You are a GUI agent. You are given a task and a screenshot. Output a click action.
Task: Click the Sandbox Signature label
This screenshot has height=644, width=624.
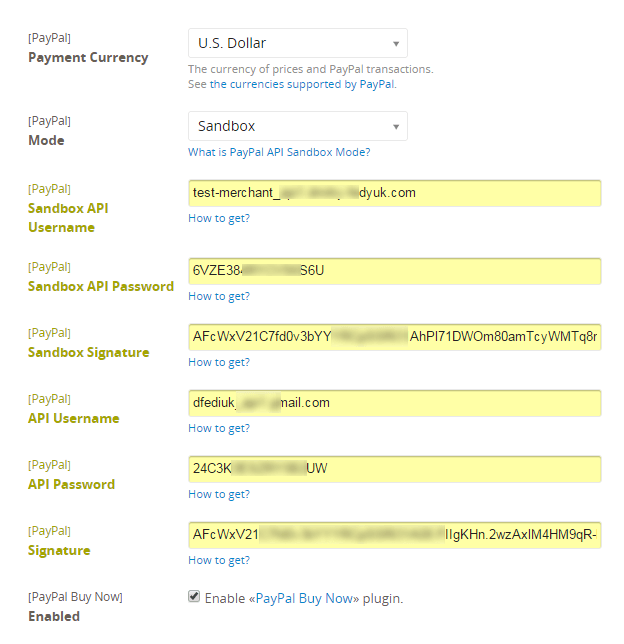(x=88, y=352)
